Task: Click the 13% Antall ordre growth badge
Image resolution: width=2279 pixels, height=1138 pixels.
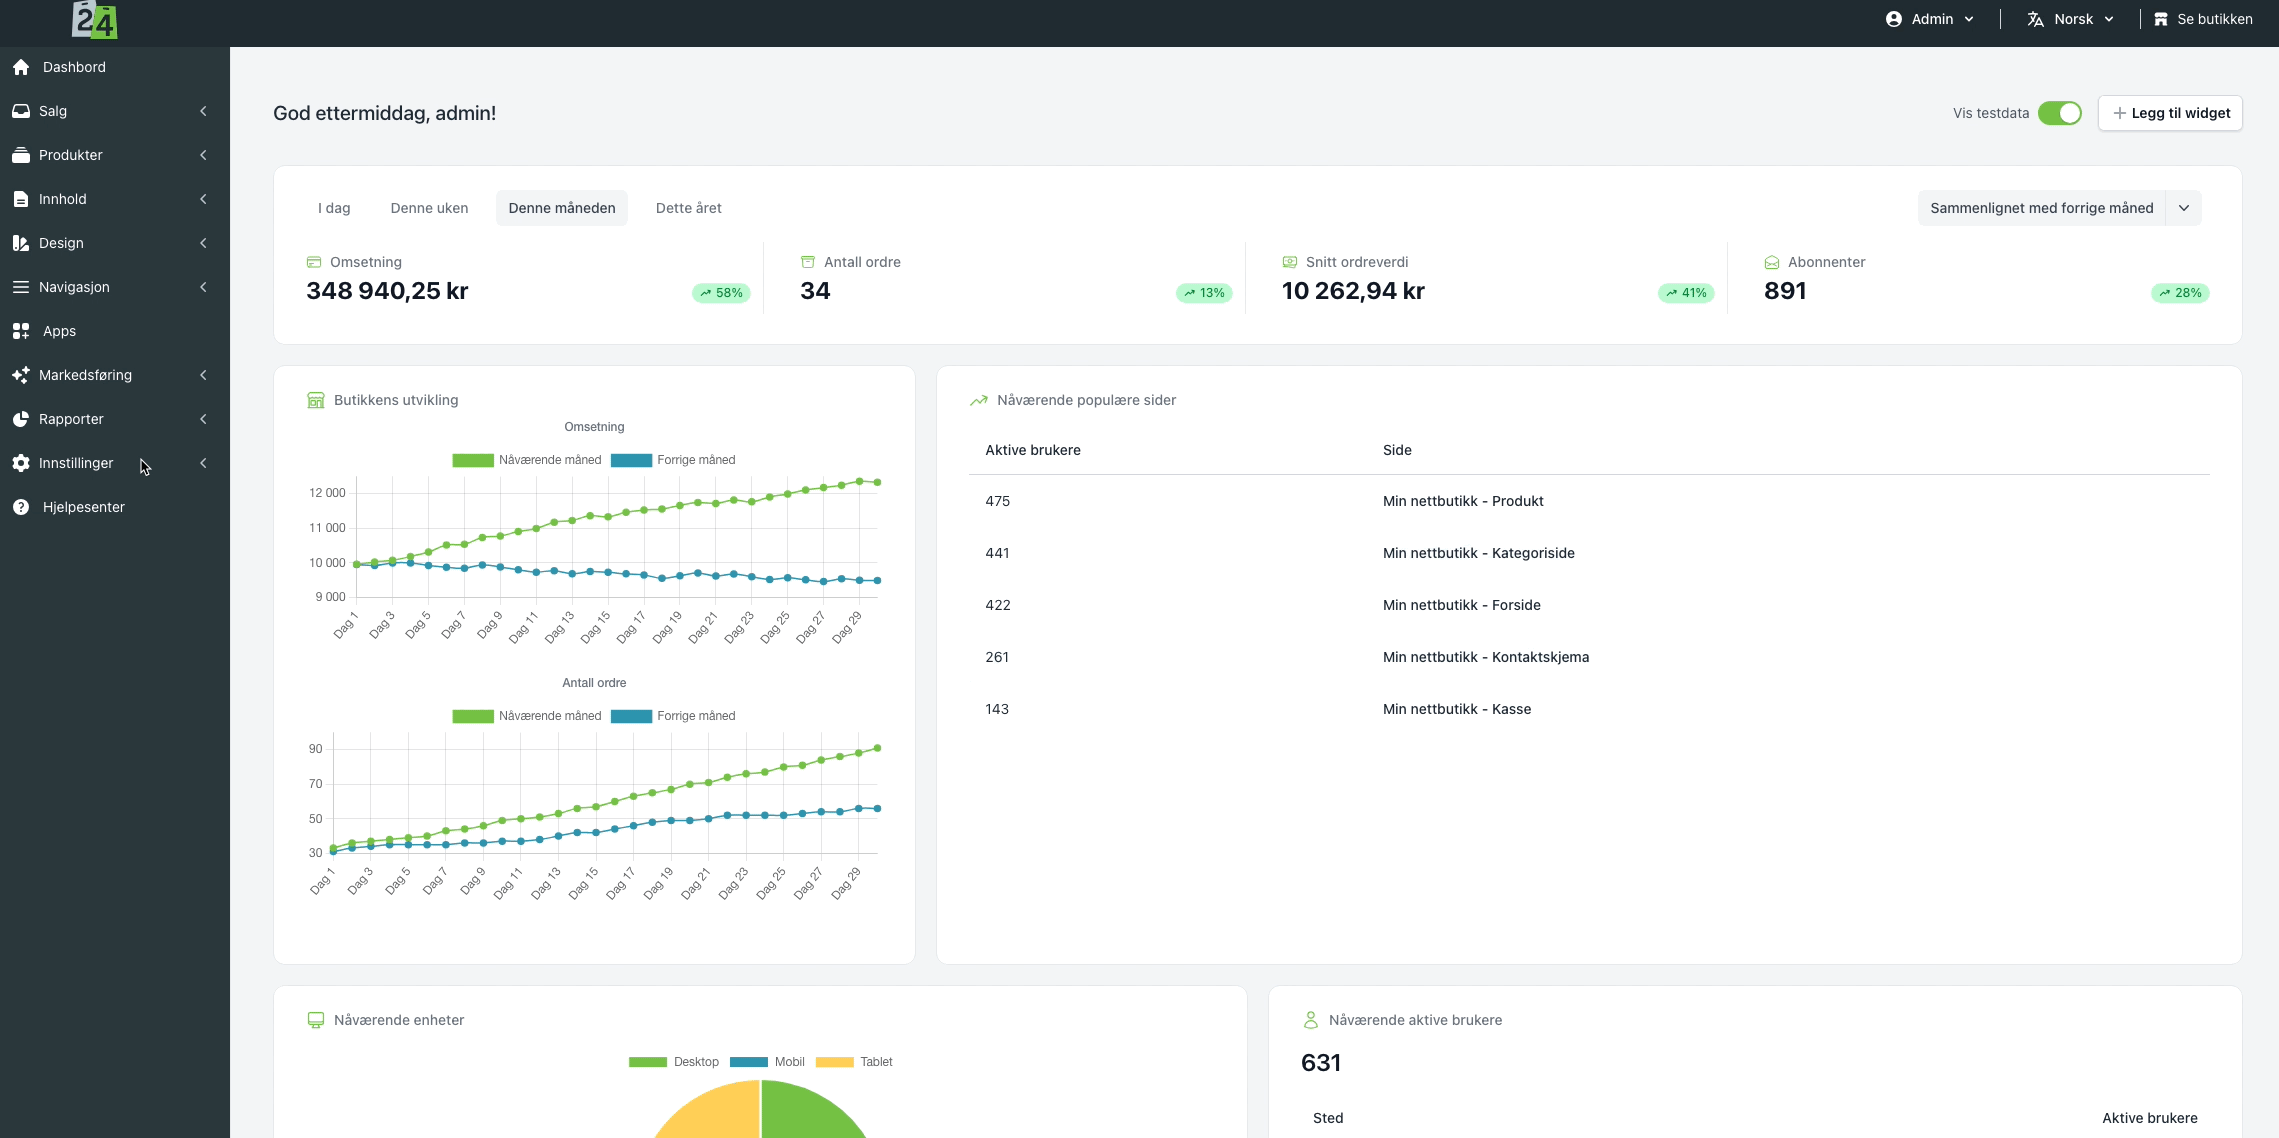Action: (x=1204, y=293)
